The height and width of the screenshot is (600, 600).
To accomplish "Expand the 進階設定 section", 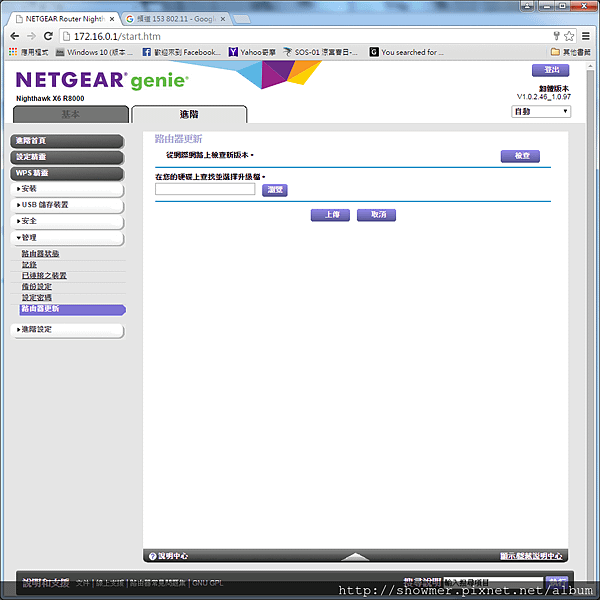I will 67,330.
